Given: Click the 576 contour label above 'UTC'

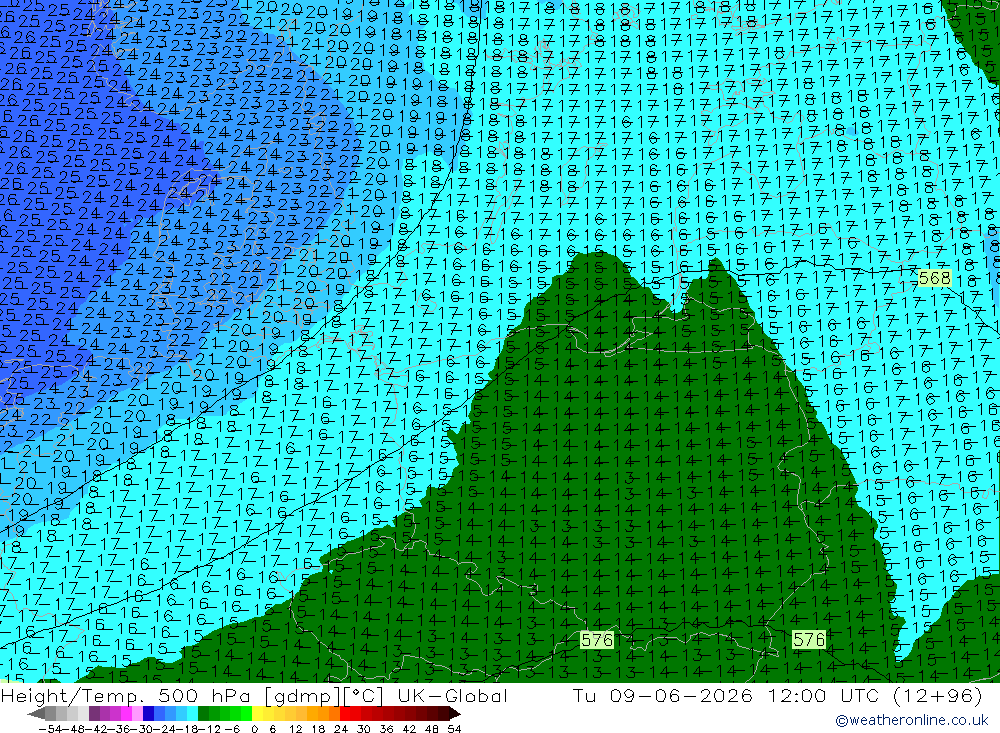Looking at the screenshot, I should (x=809, y=639).
